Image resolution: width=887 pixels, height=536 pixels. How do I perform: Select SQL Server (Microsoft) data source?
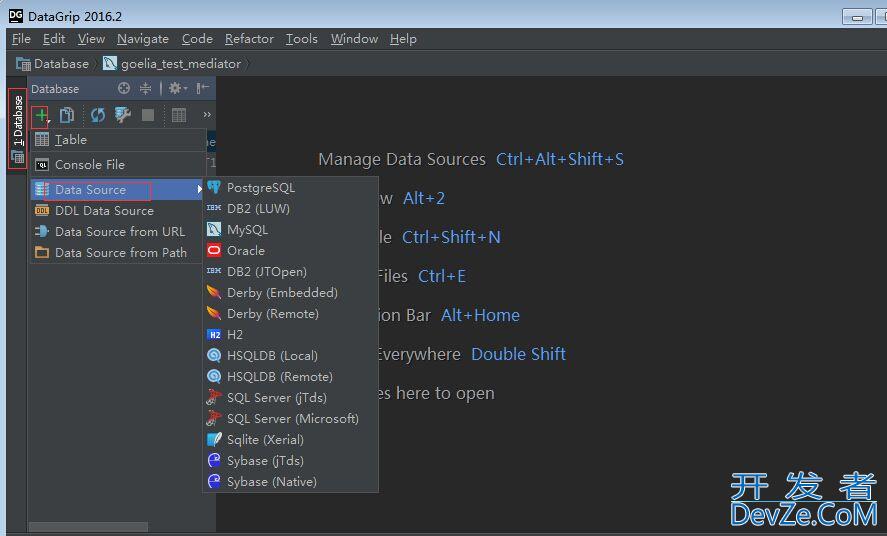tap(291, 418)
